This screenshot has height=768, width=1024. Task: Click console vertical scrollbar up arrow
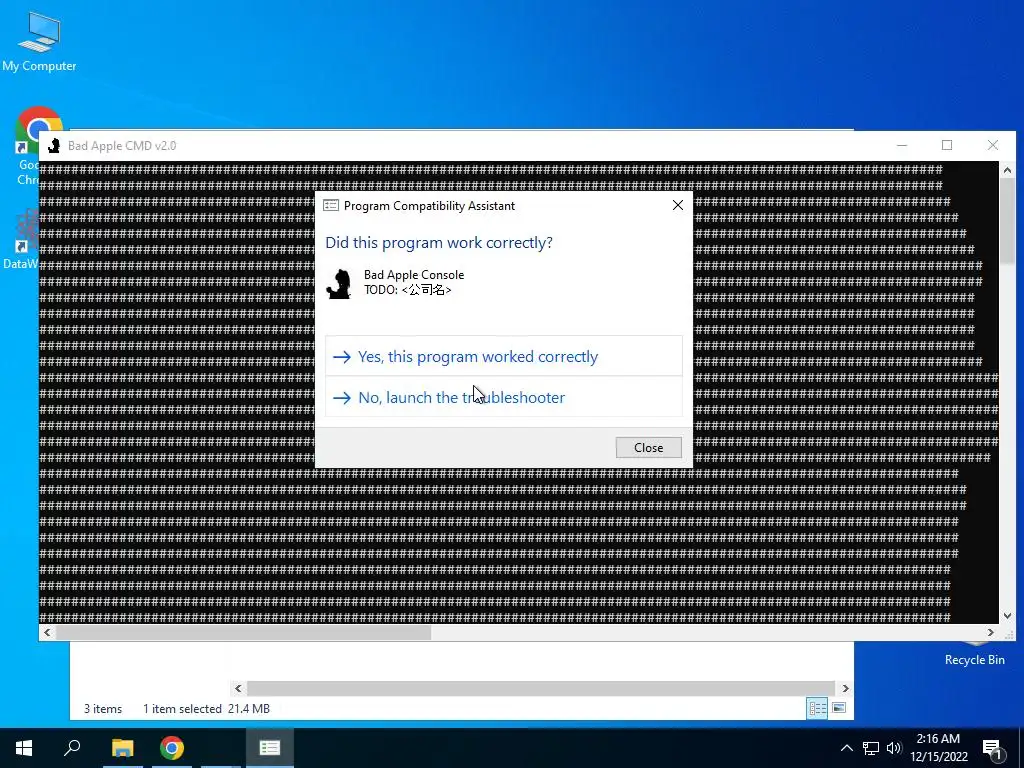(x=1007, y=170)
